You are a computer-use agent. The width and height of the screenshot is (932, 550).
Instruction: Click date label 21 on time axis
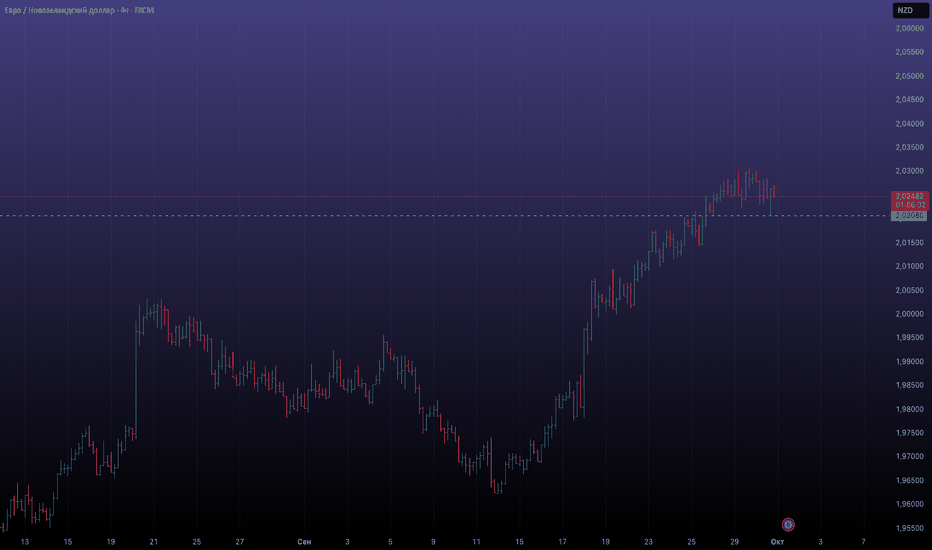click(x=153, y=542)
